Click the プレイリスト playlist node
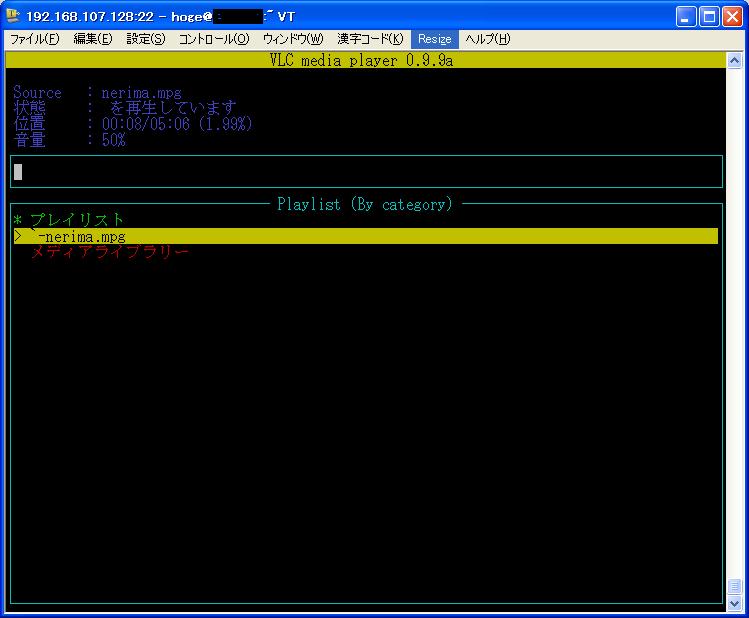The image size is (749, 618). coord(76,220)
